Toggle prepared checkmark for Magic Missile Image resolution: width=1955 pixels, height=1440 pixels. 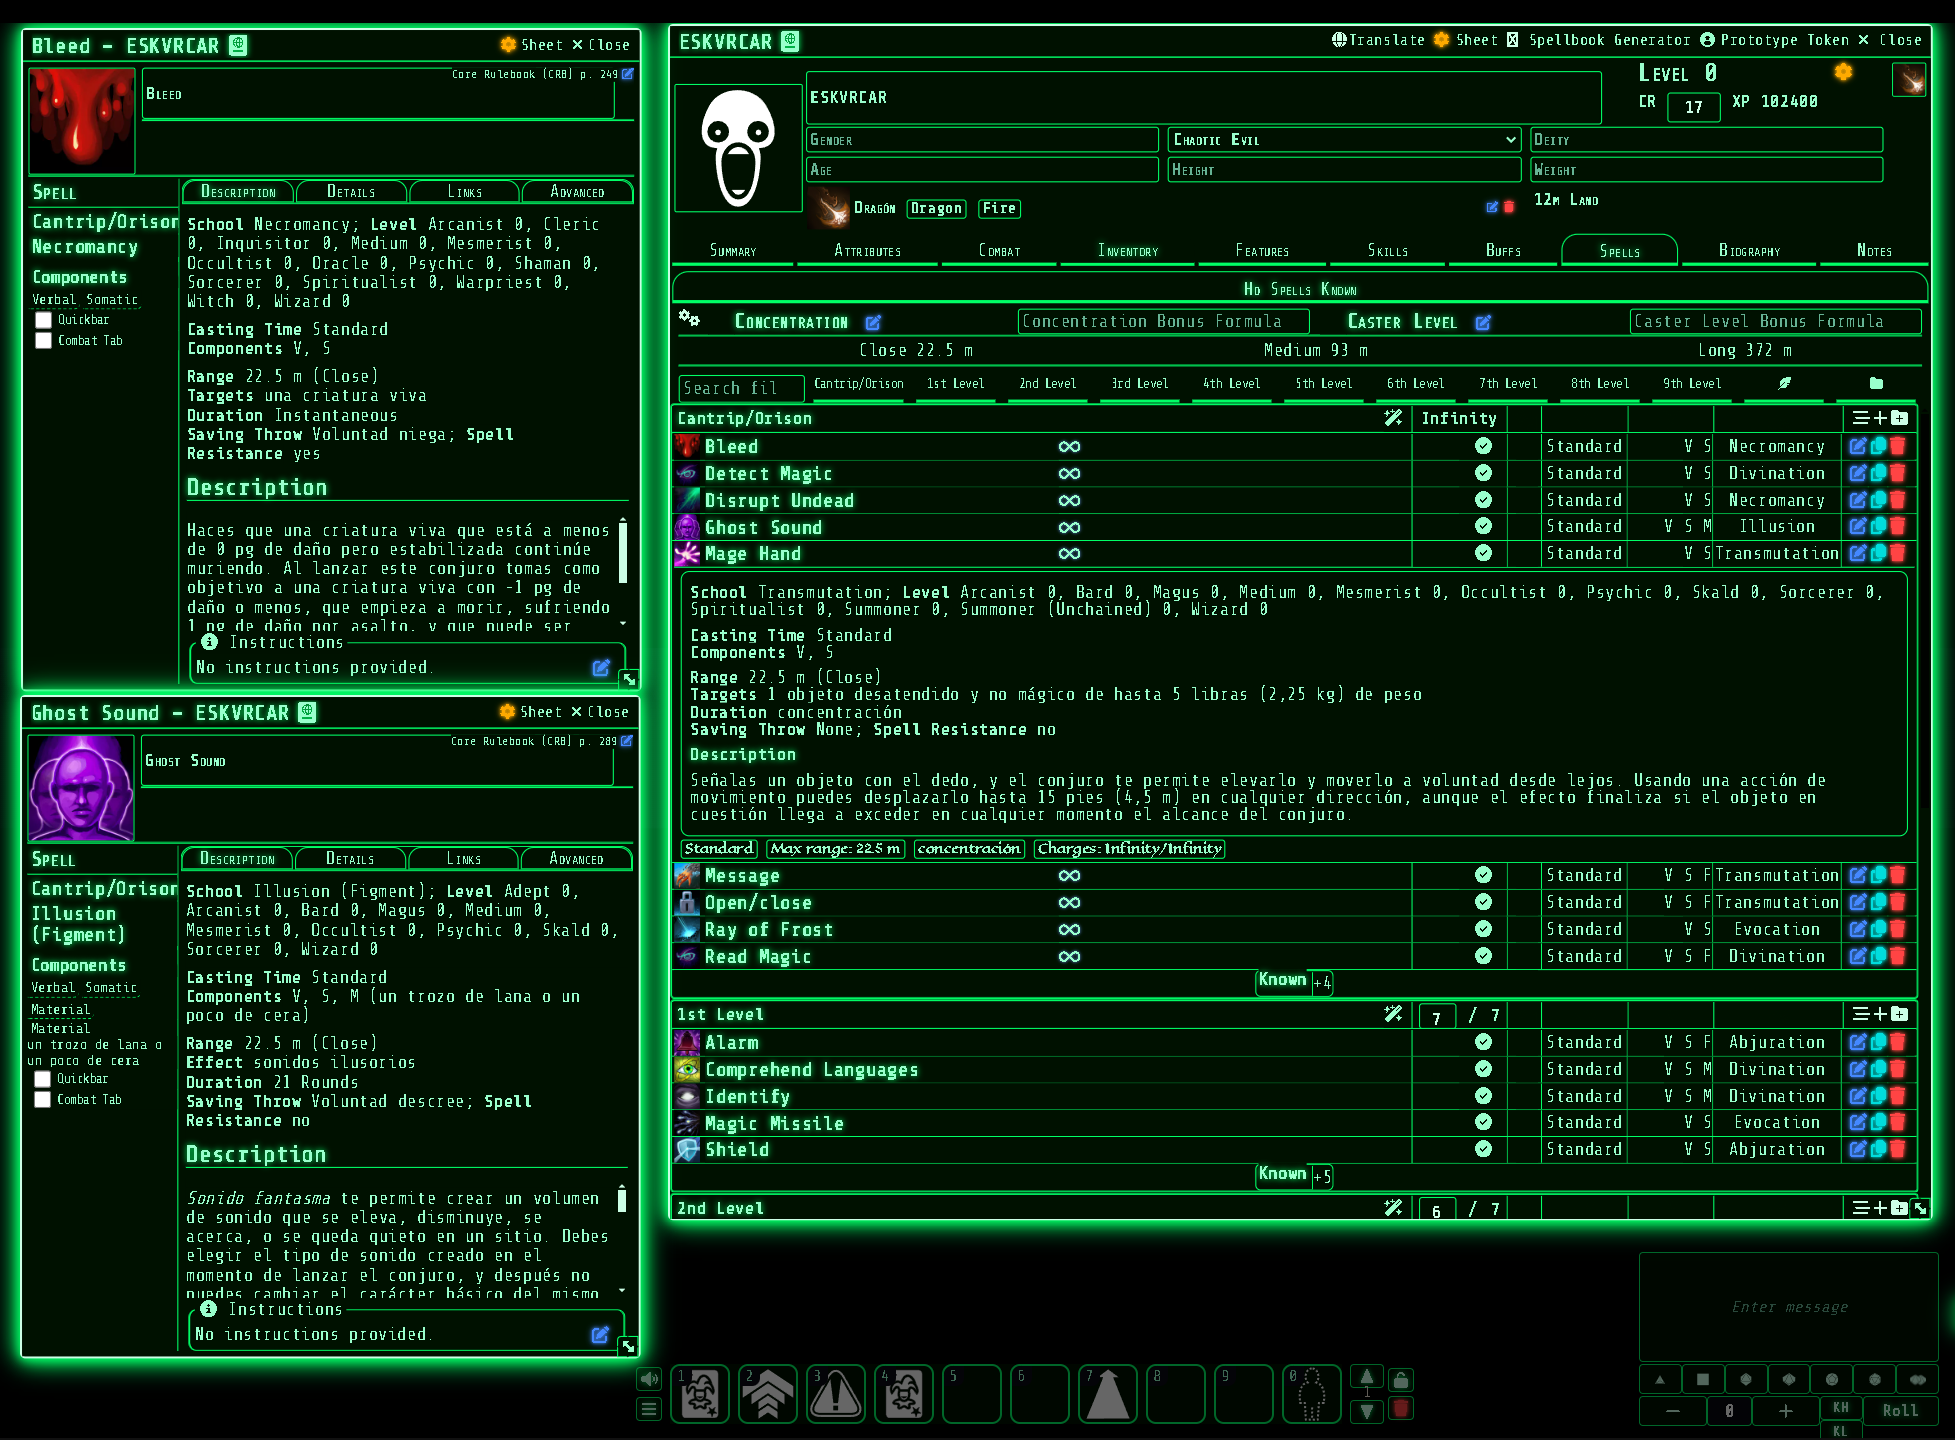[1483, 1123]
